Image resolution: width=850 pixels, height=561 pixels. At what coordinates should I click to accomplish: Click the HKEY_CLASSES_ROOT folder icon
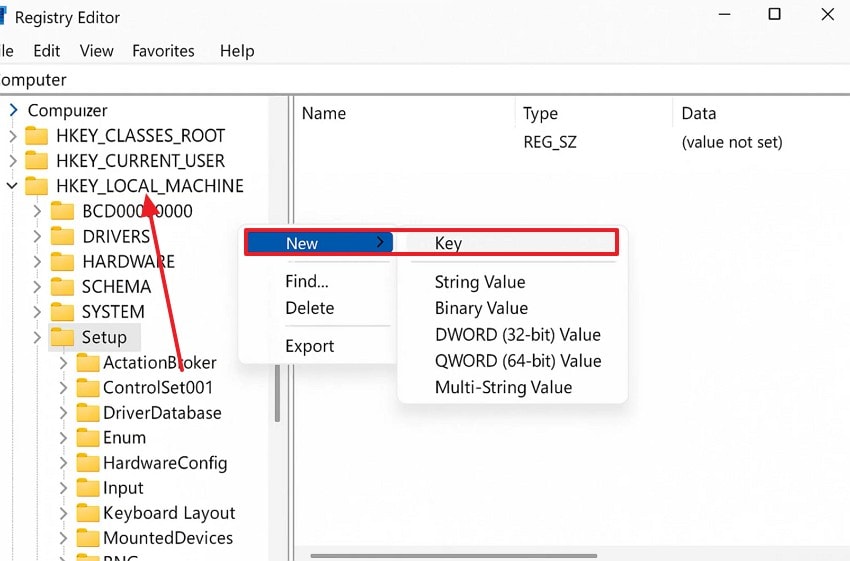tap(36, 136)
